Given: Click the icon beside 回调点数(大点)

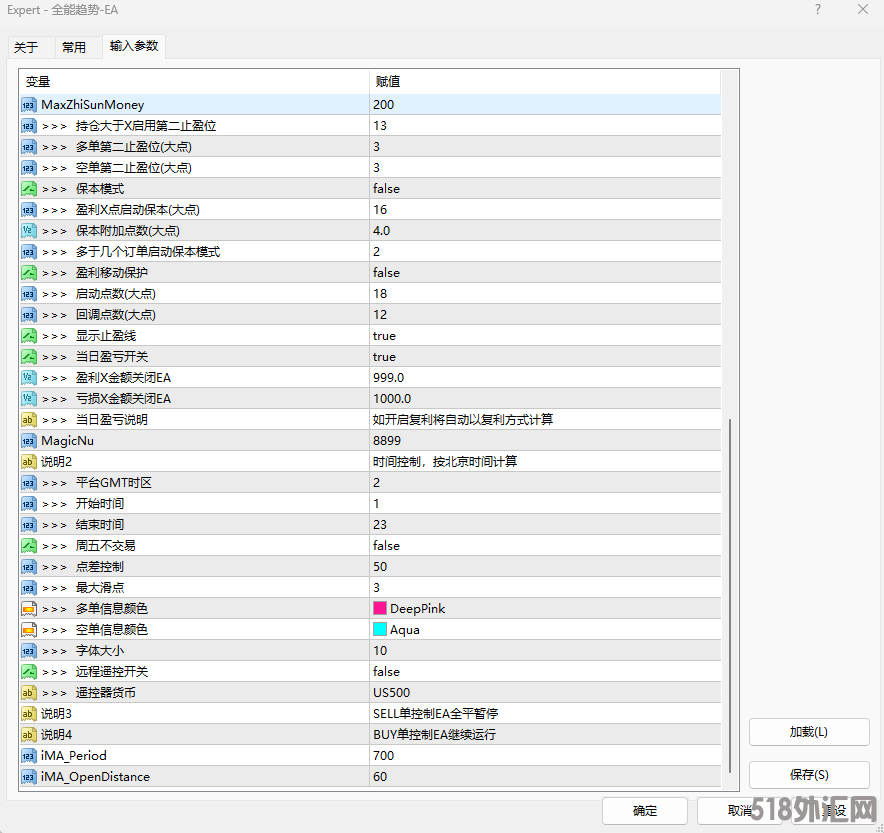Looking at the screenshot, I should click(29, 315).
